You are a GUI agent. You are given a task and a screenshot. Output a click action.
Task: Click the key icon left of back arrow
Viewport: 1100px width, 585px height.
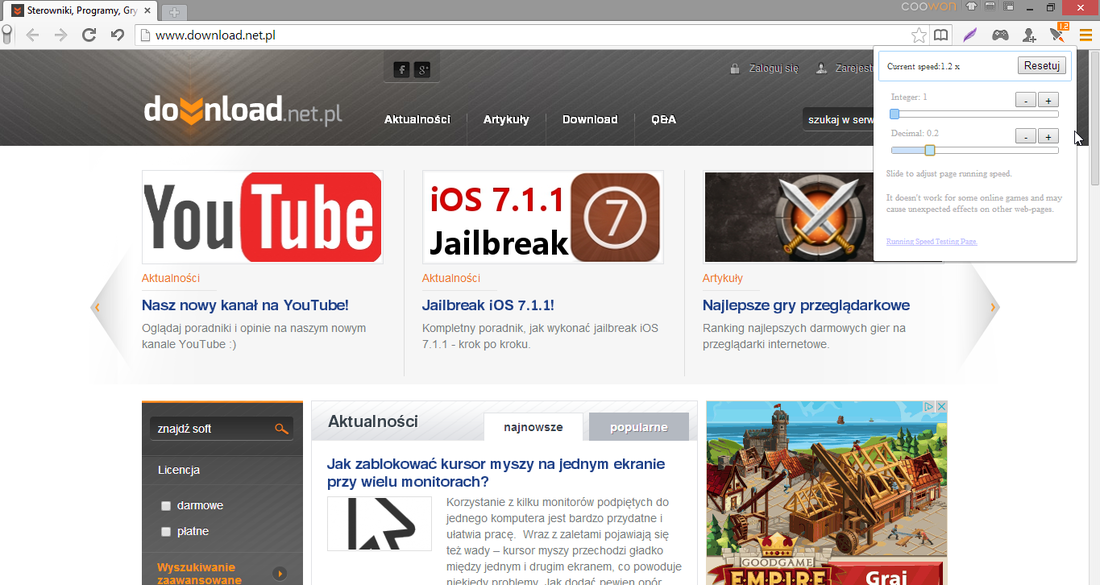[x=7, y=35]
